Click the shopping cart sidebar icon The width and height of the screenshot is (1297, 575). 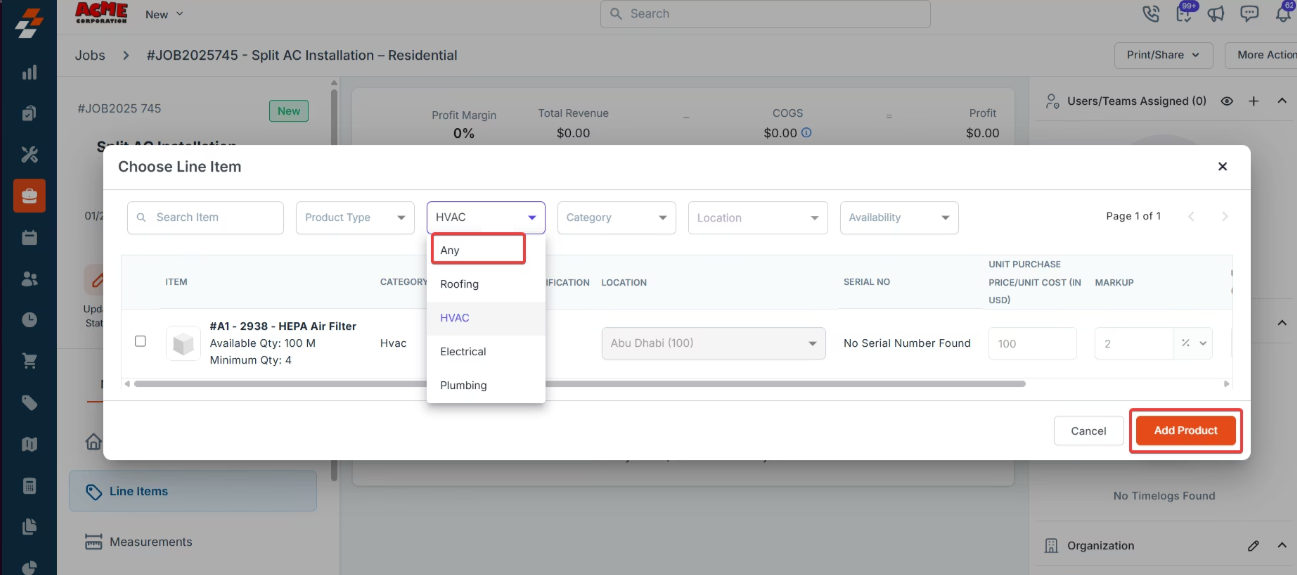(x=29, y=361)
